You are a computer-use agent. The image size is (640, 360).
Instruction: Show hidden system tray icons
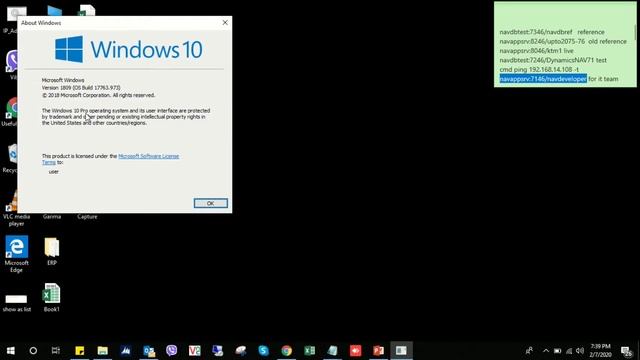pos(546,351)
